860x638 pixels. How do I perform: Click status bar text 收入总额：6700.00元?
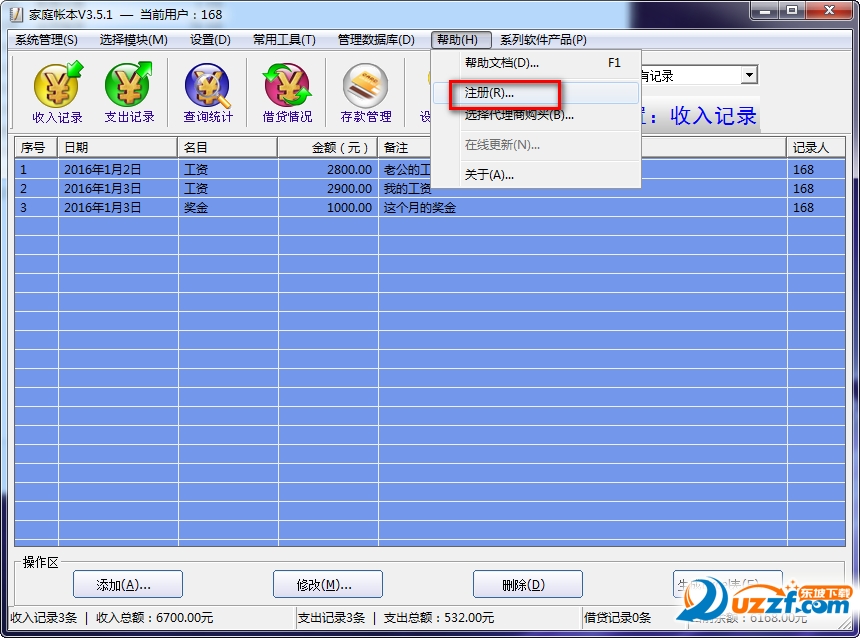[155, 618]
